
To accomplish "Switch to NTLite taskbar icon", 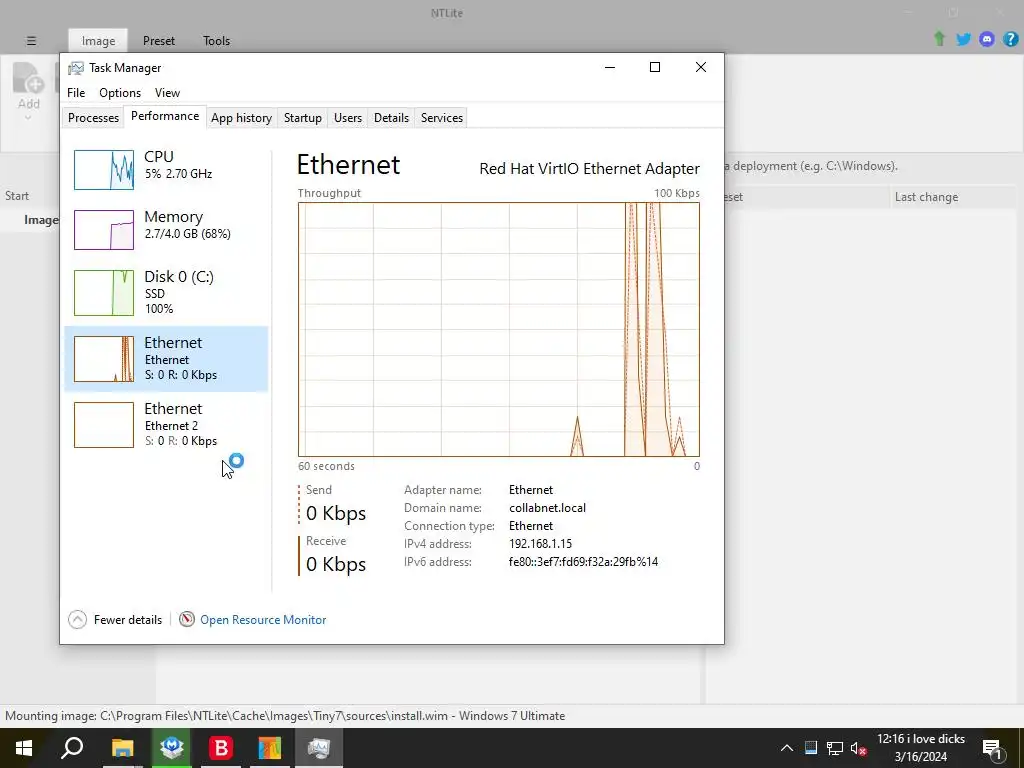I will coord(172,748).
